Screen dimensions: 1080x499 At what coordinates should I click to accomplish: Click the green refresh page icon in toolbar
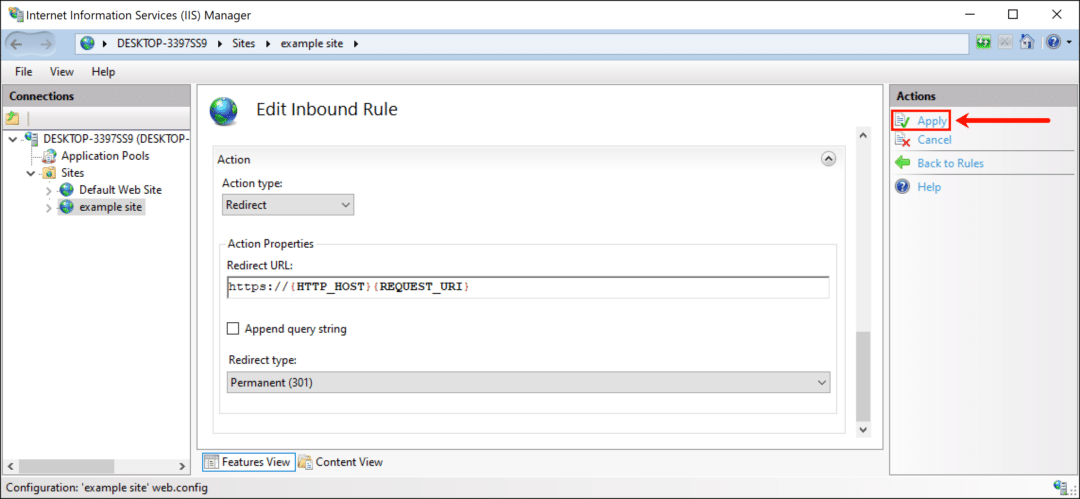pos(984,43)
